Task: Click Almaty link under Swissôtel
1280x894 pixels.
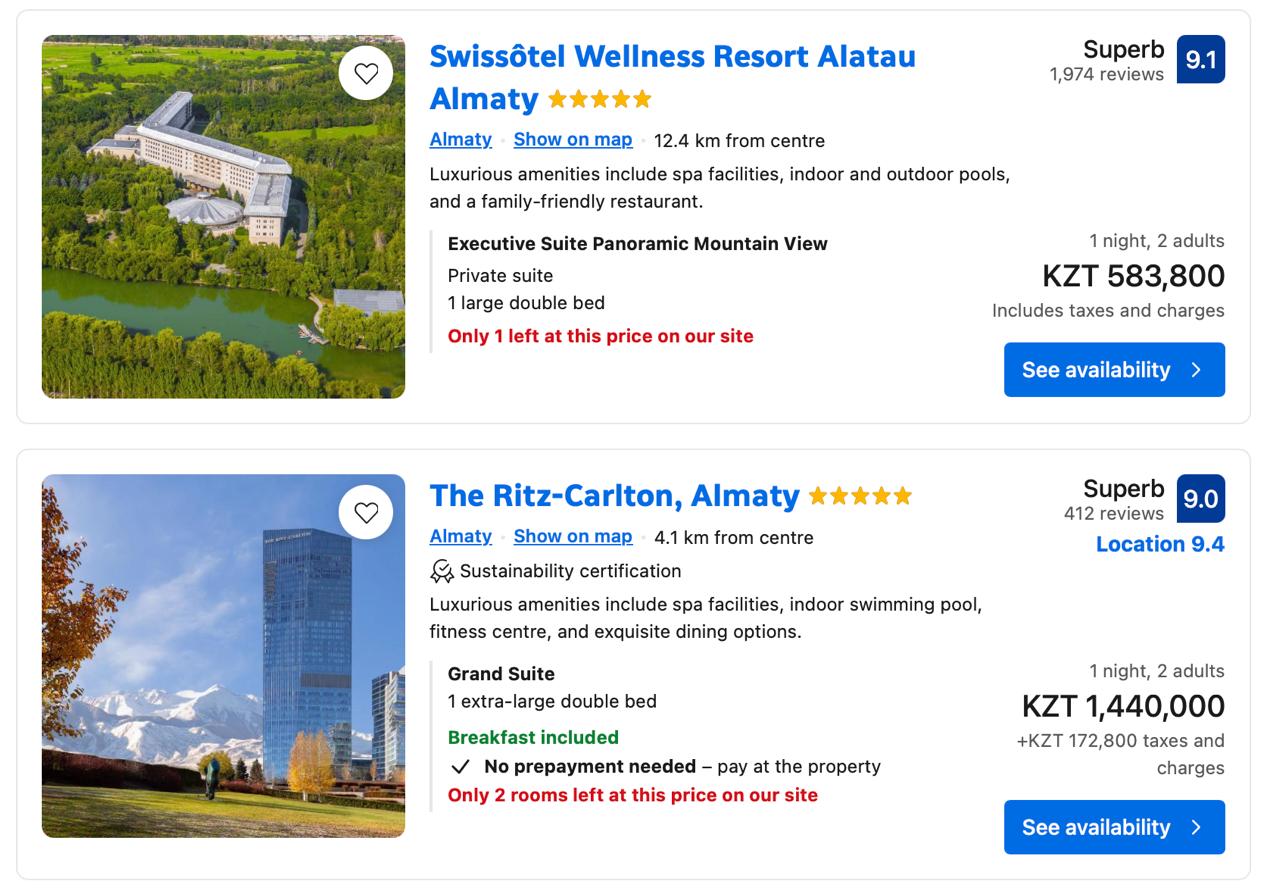Action: pos(460,140)
